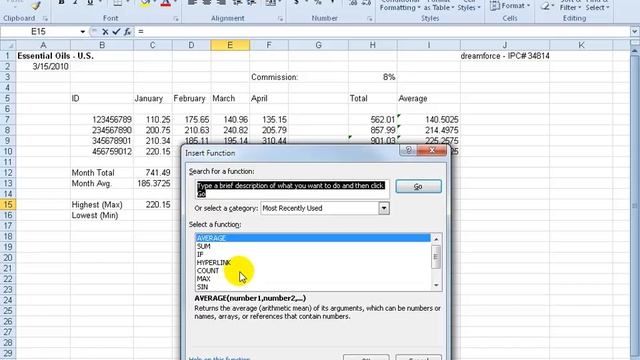Viewport: 640px width, 360px height.
Task: Close the Insert Function dialog
Action: (432, 150)
